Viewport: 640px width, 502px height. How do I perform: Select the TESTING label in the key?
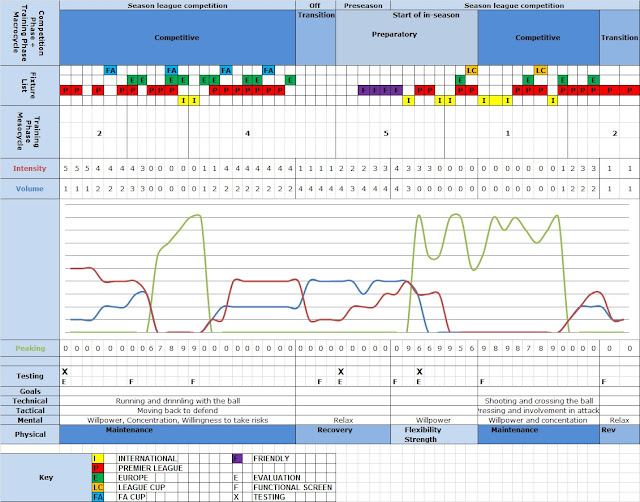269,497
